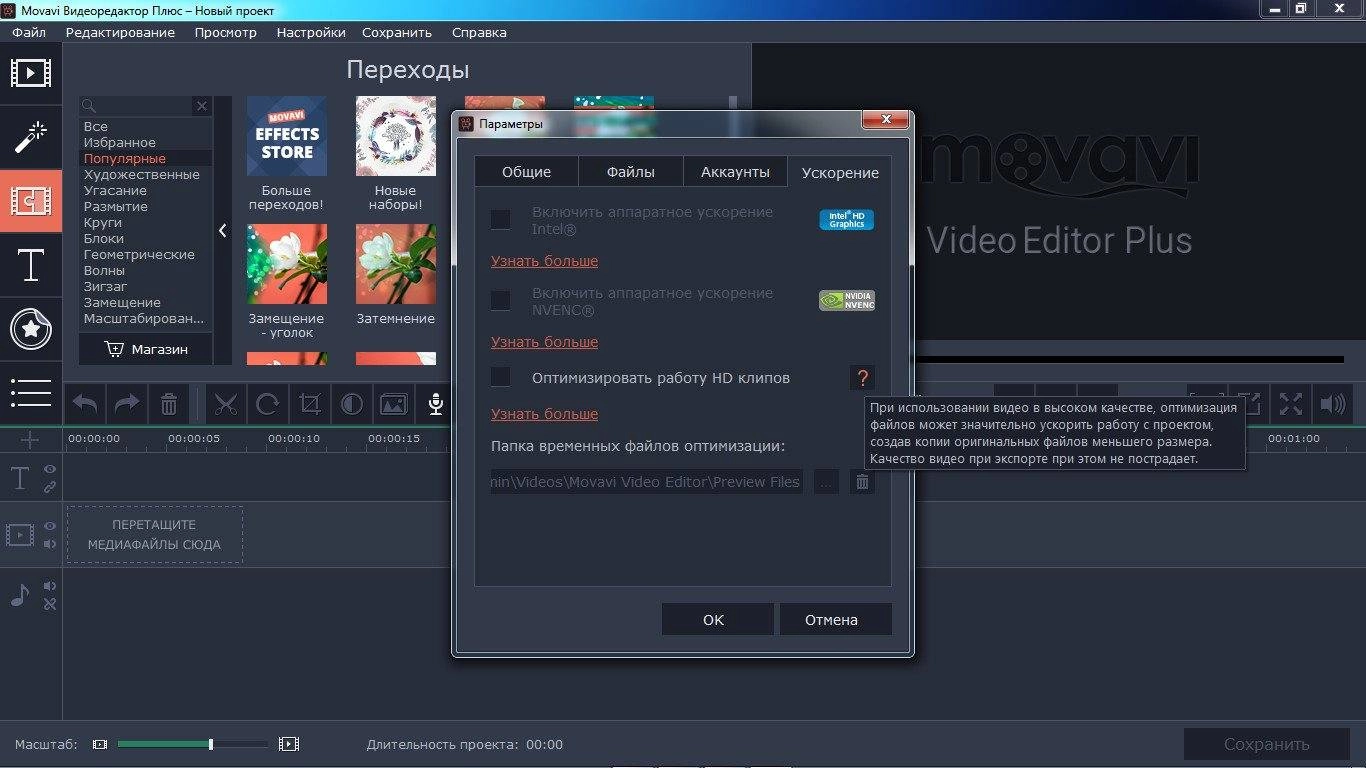The height and width of the screenshot is (768, 1366).
Task: Select the Crop tool icon
Action: click(x=310, y=404)
